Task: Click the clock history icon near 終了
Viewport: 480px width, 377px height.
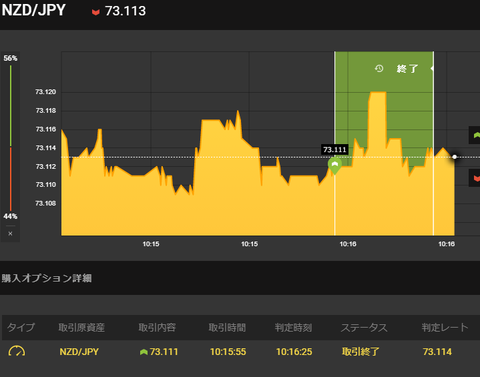Action: tap(379, 69)
